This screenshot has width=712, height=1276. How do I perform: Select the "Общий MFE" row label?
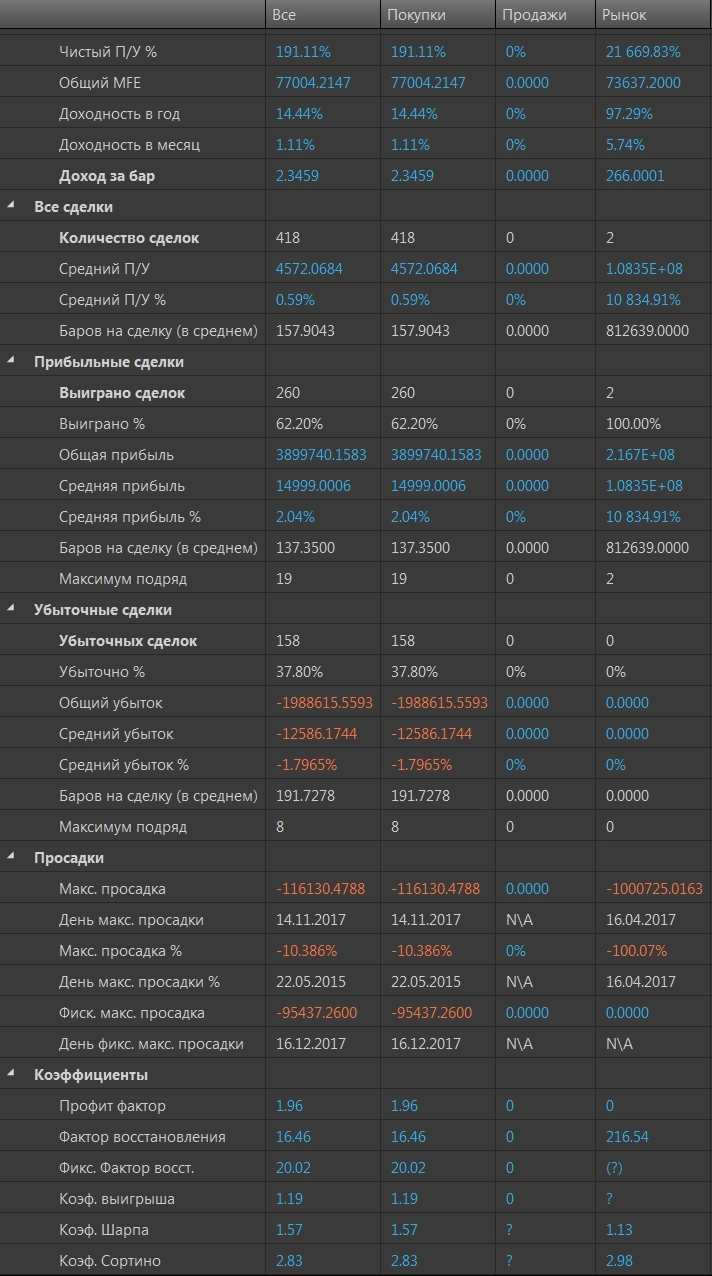[x=101, y=83]
